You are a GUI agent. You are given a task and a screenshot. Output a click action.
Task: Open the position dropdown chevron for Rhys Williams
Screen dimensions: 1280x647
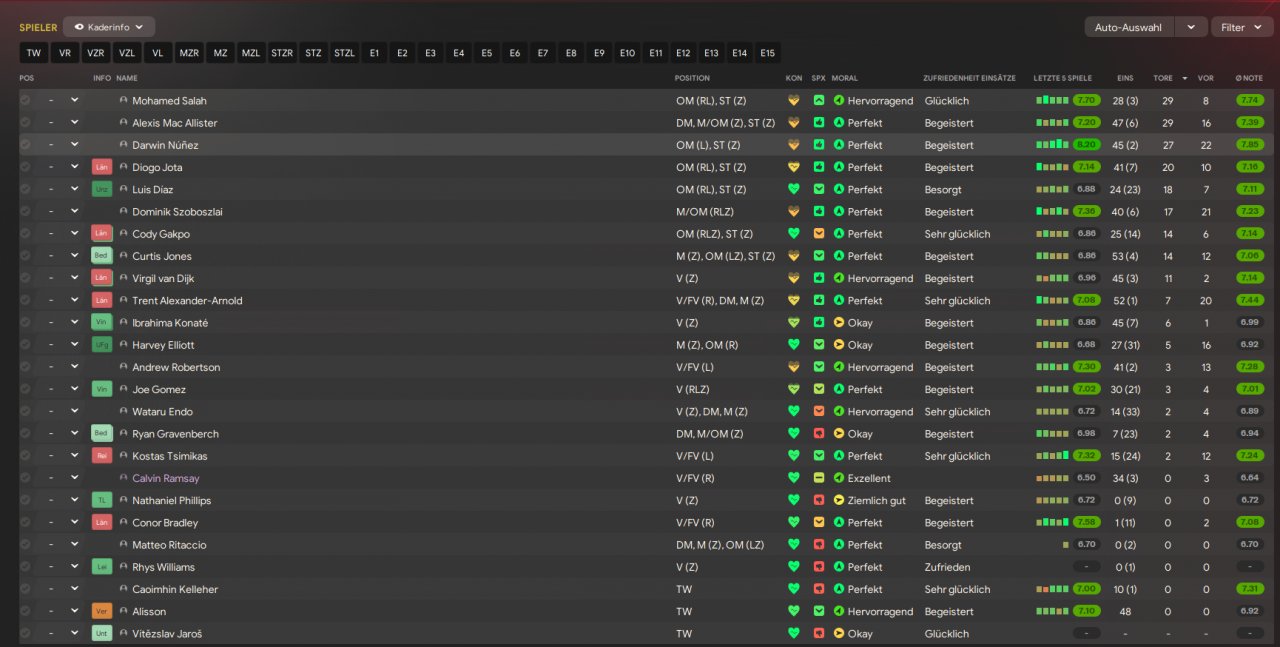74,567
